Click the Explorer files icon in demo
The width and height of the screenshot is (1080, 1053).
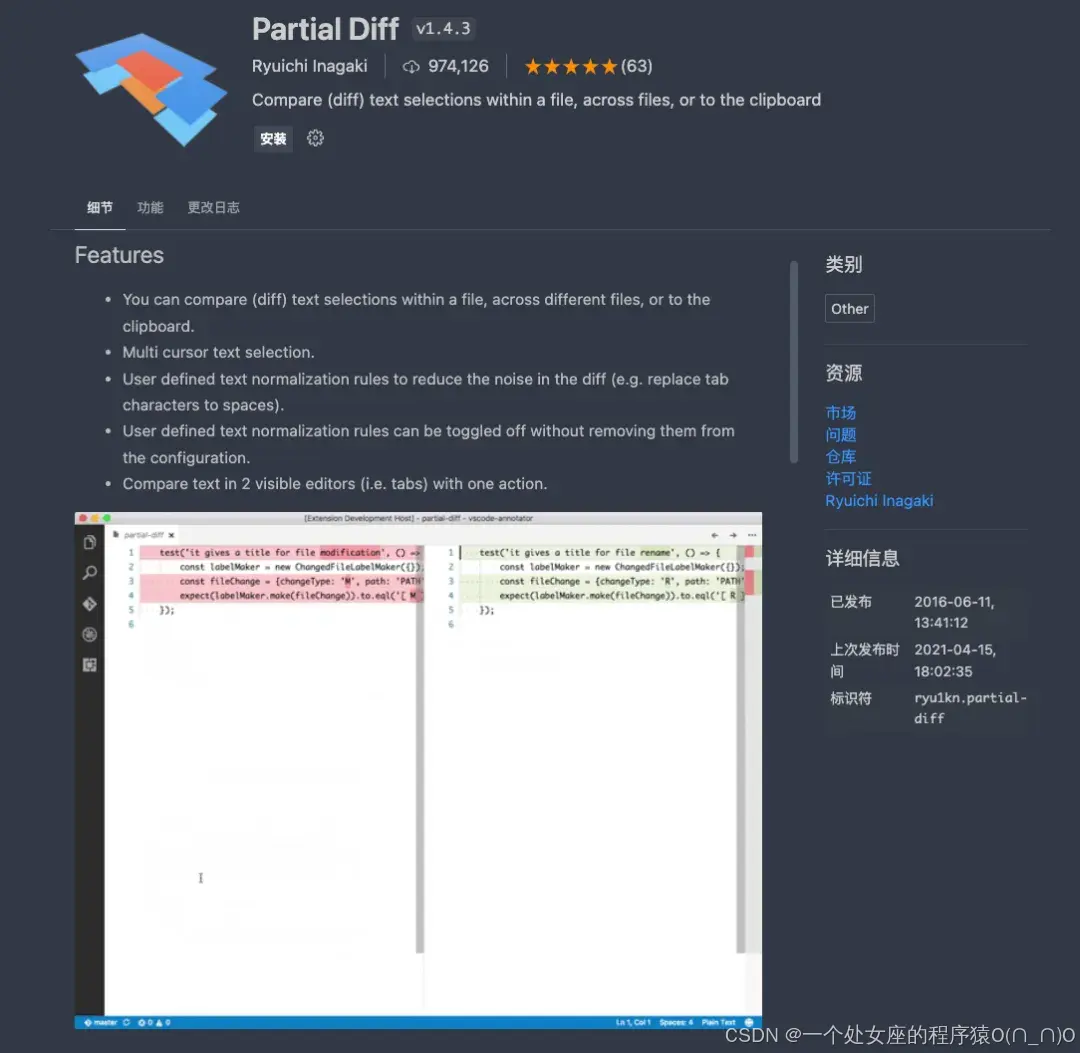[90, 543]
